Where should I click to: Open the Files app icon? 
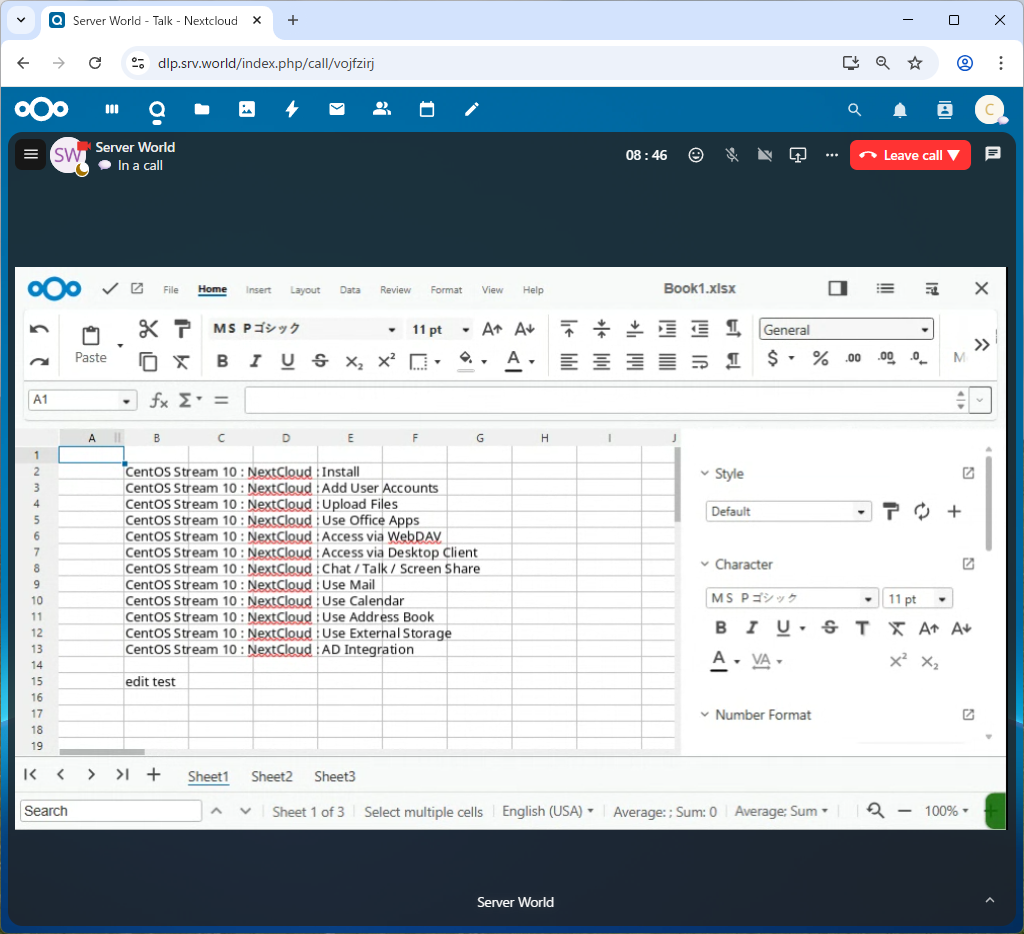point(202,109)
